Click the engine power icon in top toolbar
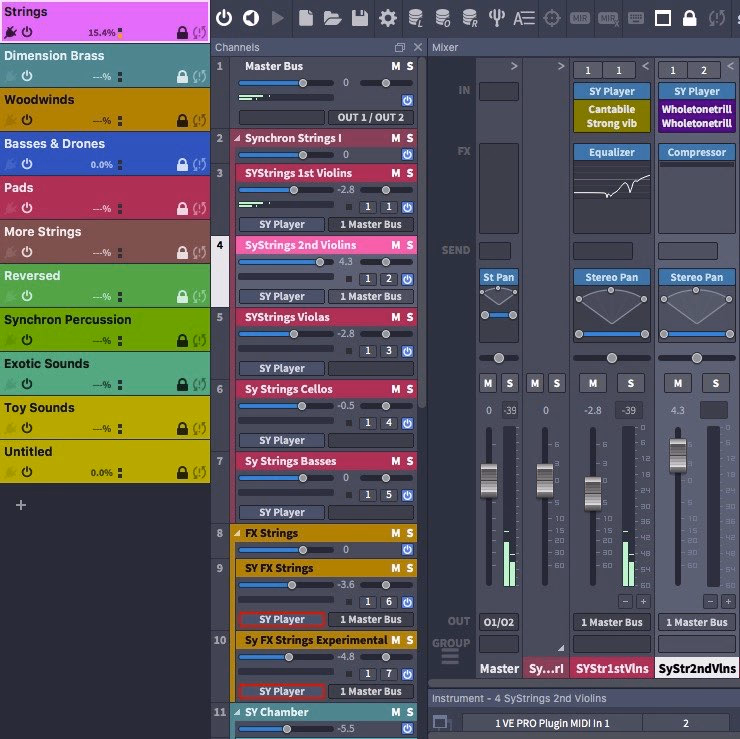The image size is (740, 739). point(224,18)
